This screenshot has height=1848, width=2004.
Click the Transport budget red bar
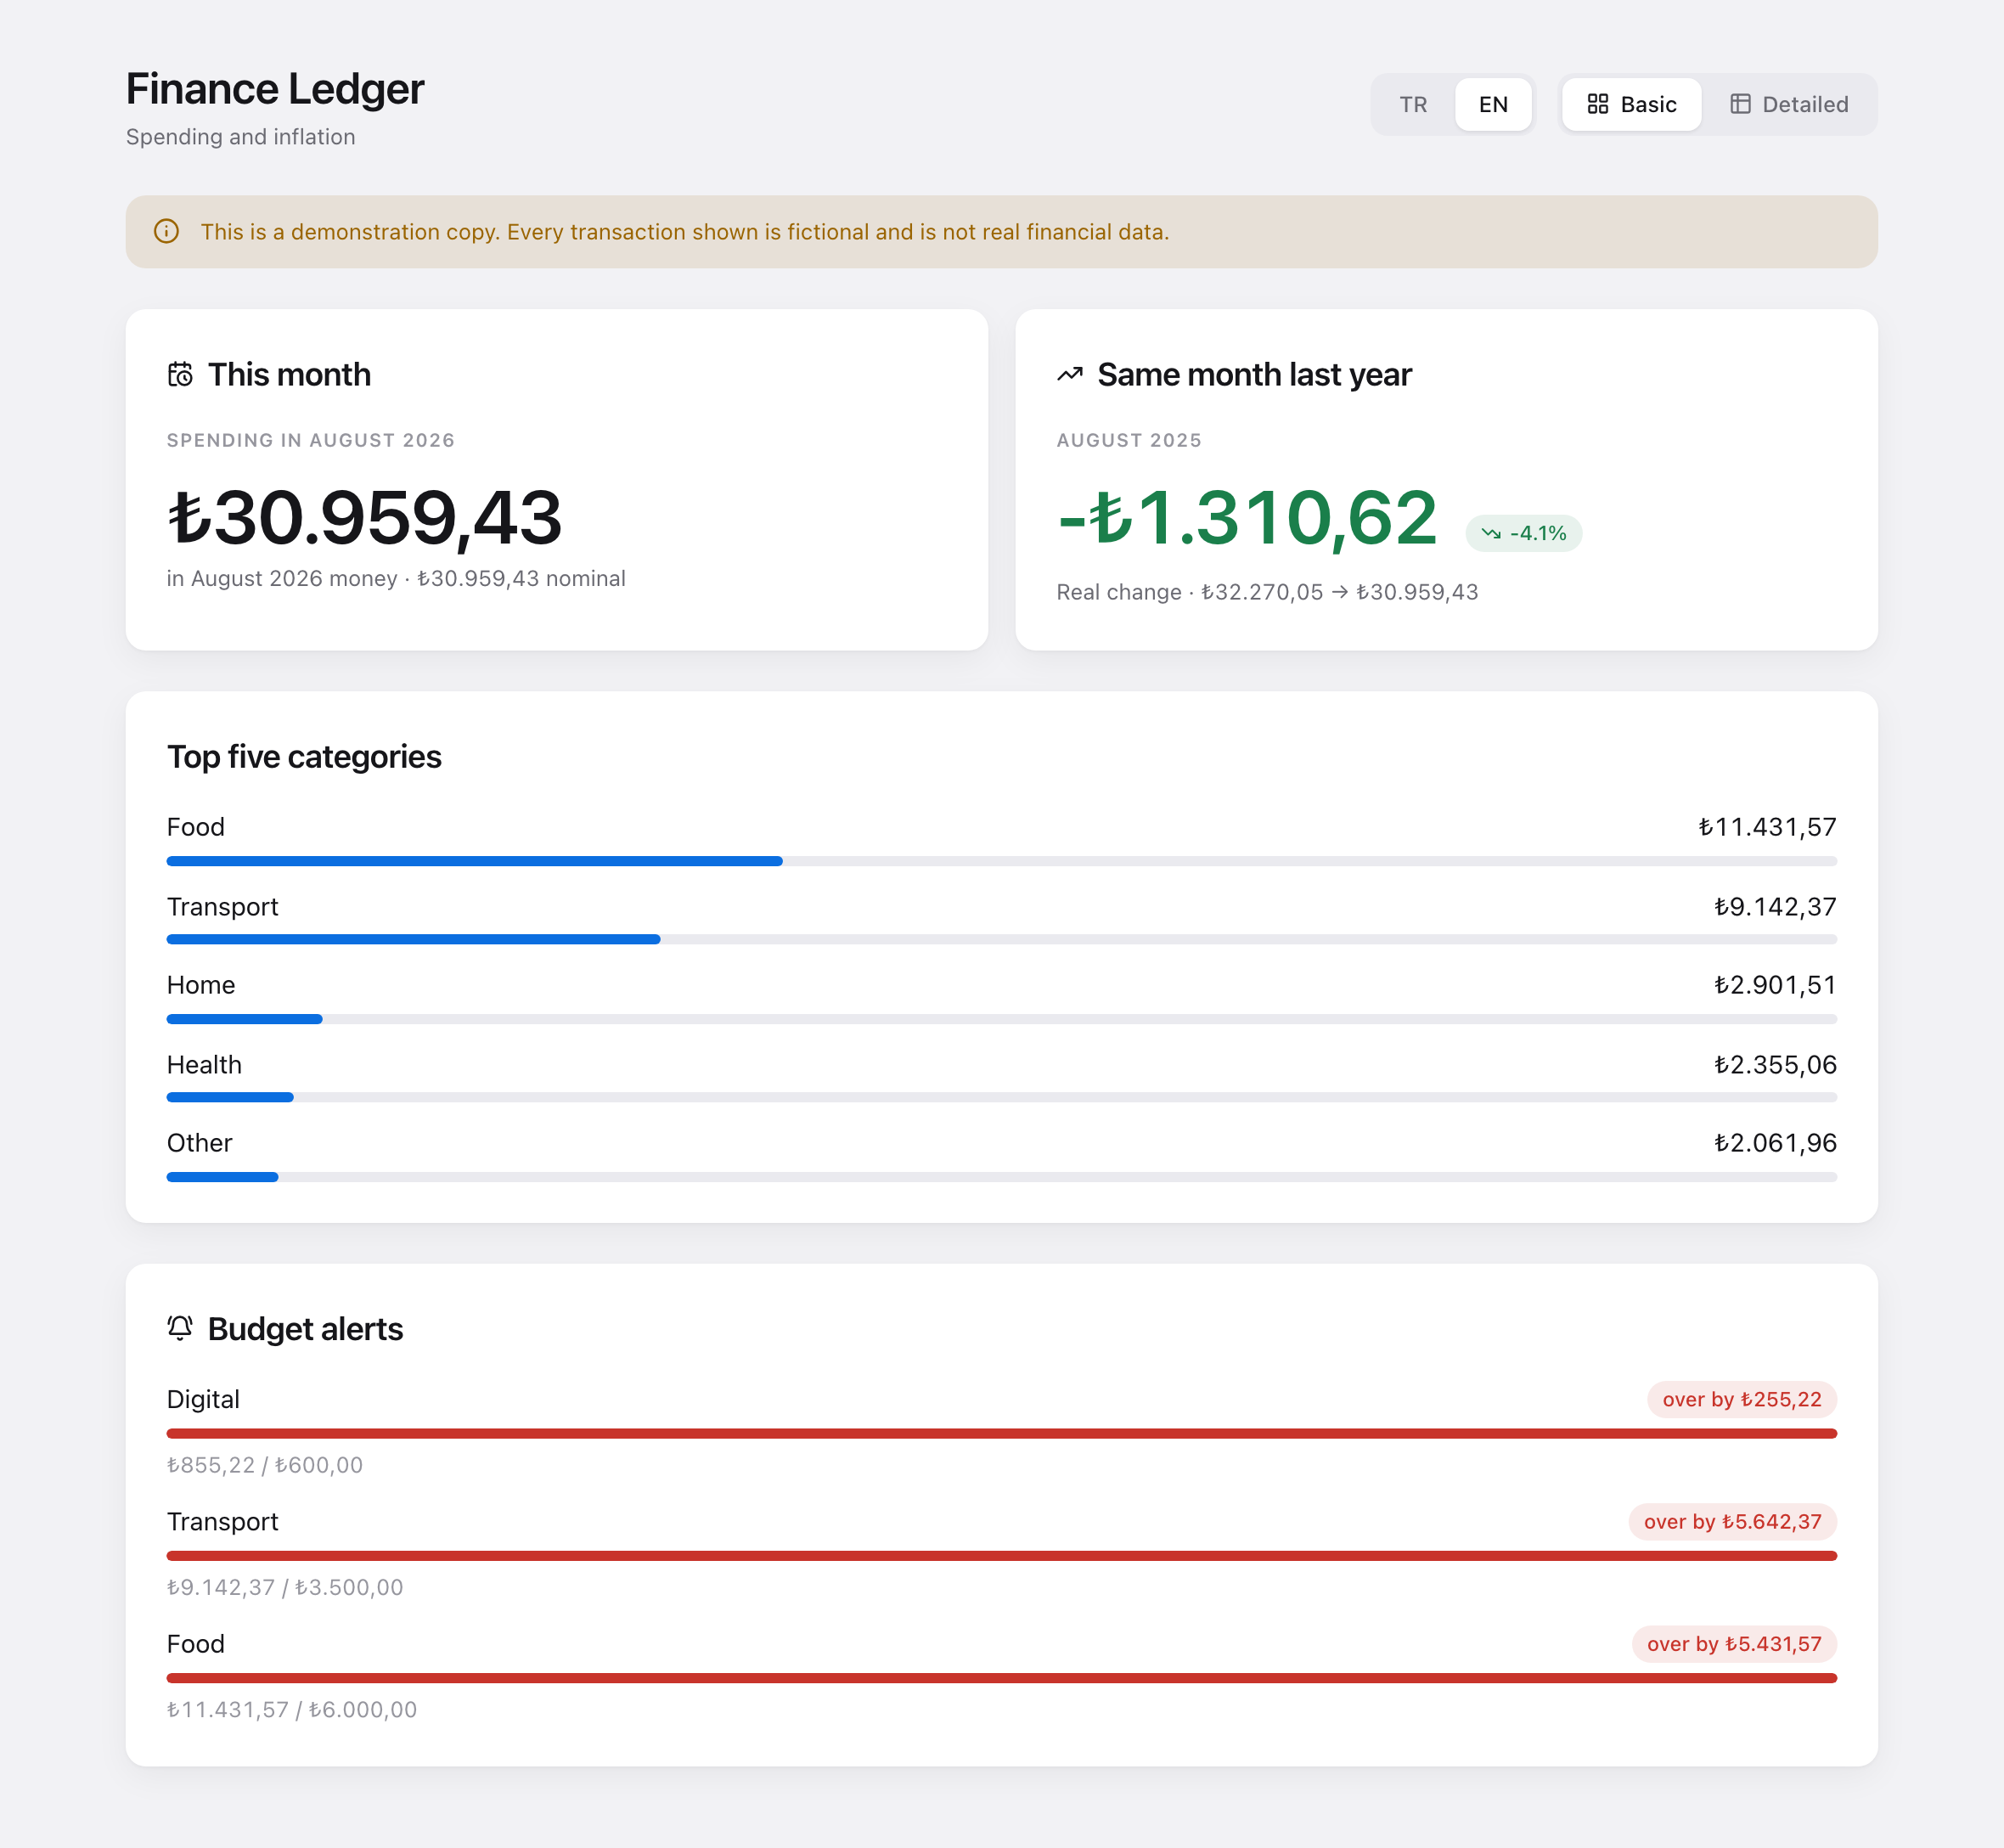[x=1001, y=1556]
